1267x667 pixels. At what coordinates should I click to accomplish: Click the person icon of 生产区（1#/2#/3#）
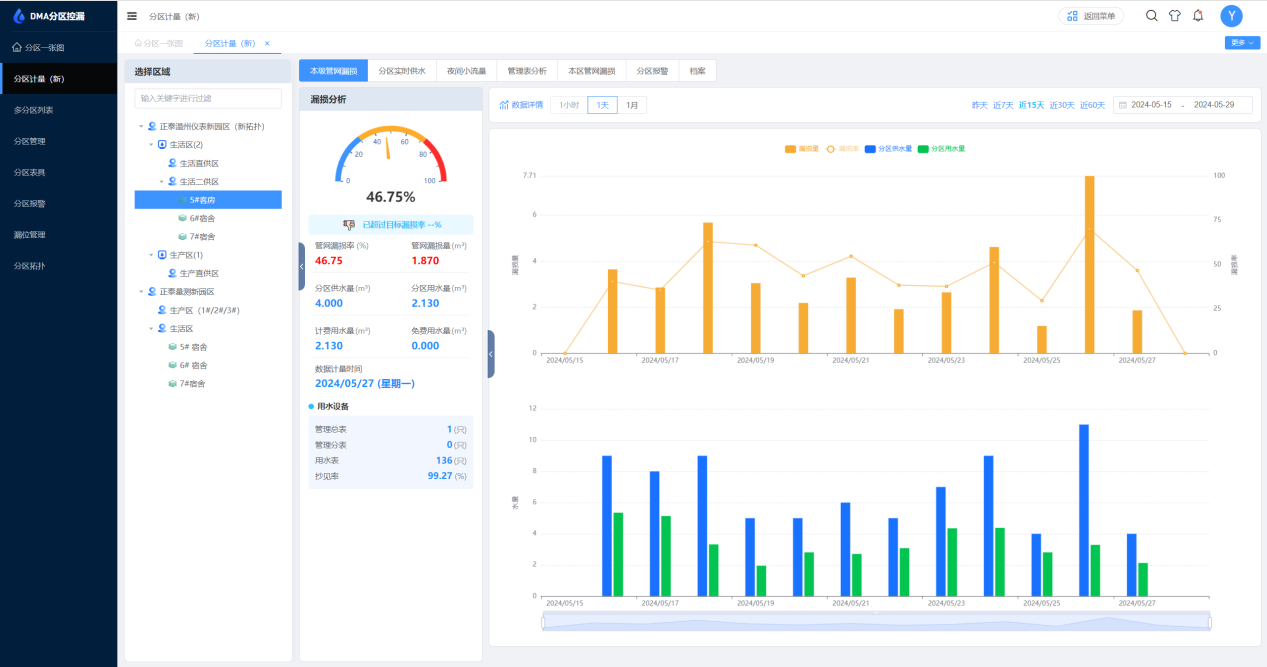pyautogui.click(x=162, y=310)
